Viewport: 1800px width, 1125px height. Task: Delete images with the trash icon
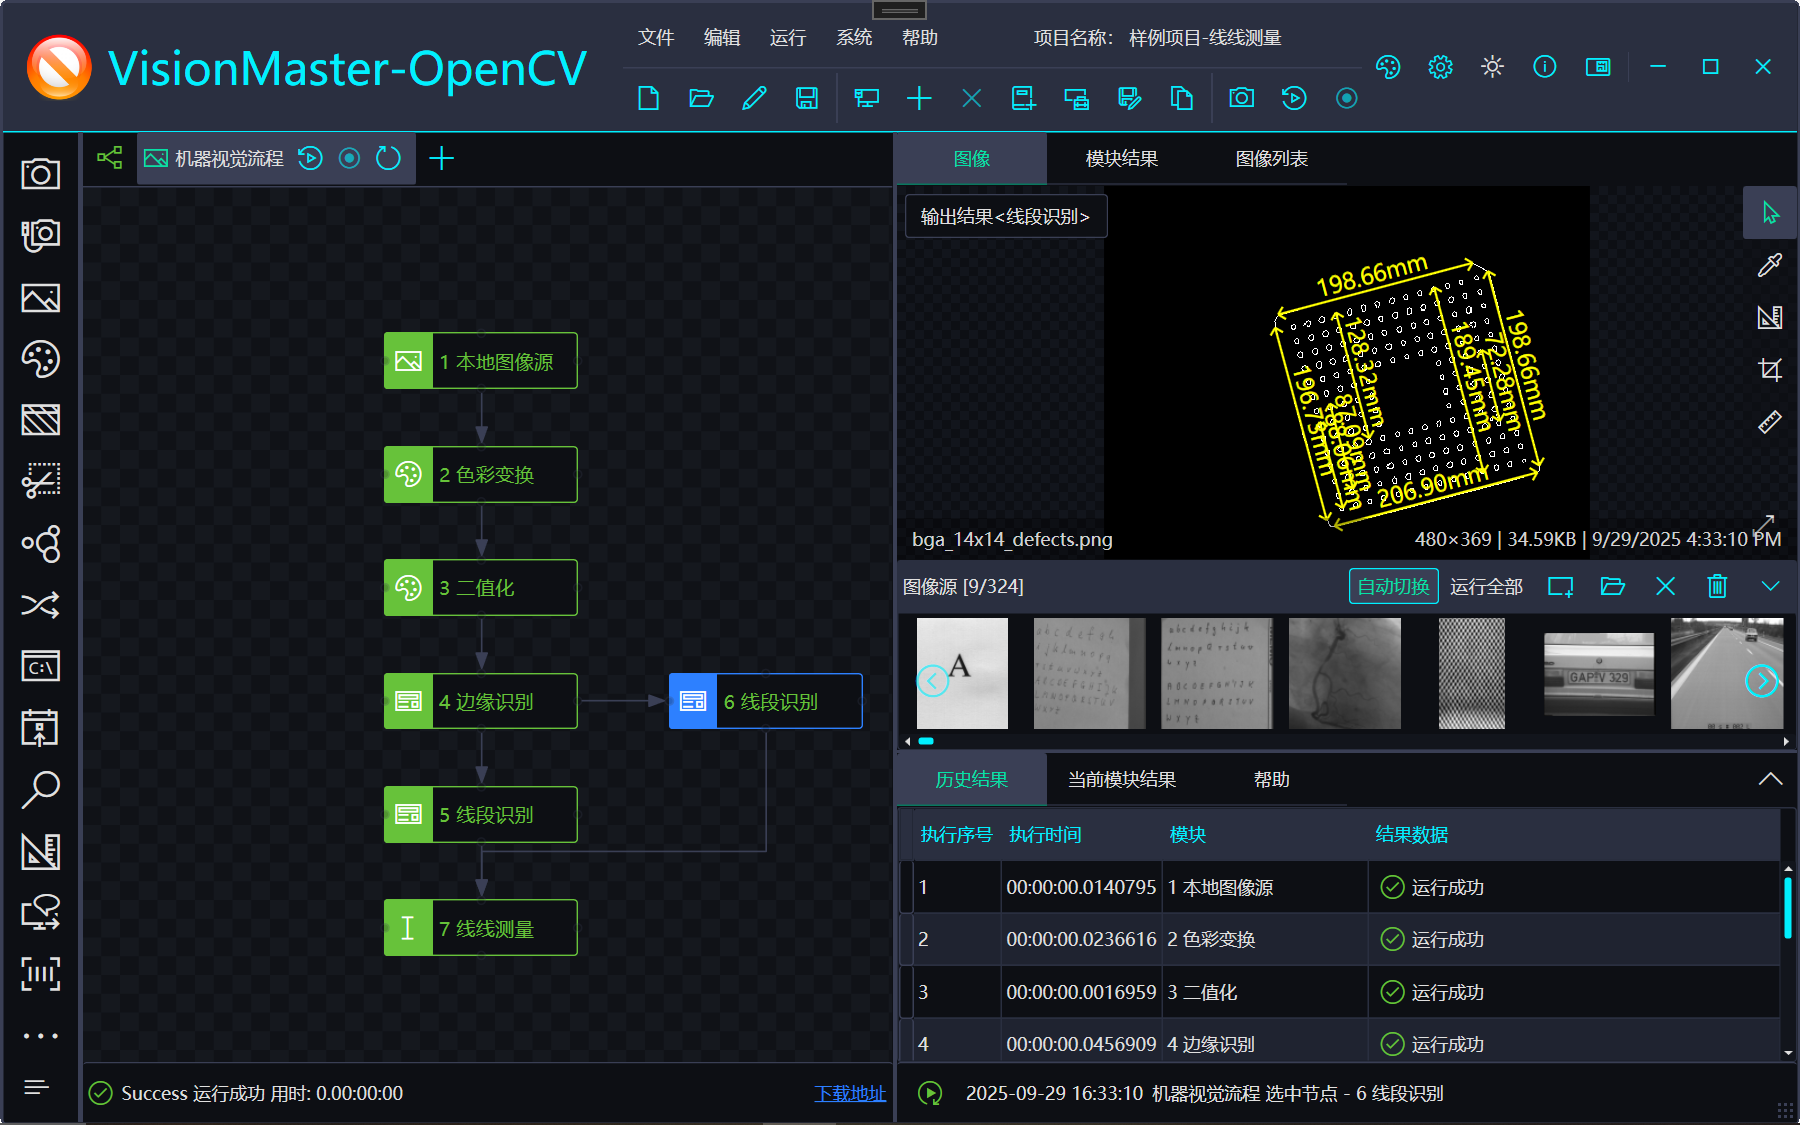point(1717,587)
